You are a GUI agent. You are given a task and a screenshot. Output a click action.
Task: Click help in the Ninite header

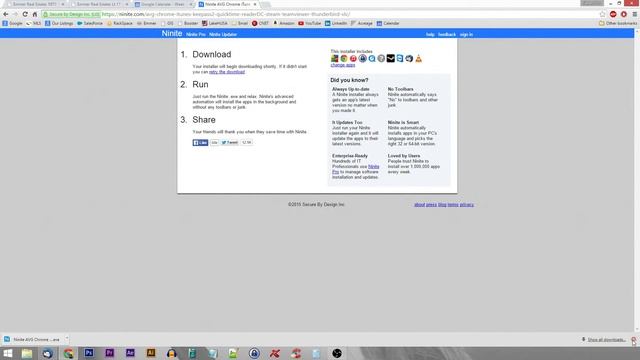pos(430,35)
